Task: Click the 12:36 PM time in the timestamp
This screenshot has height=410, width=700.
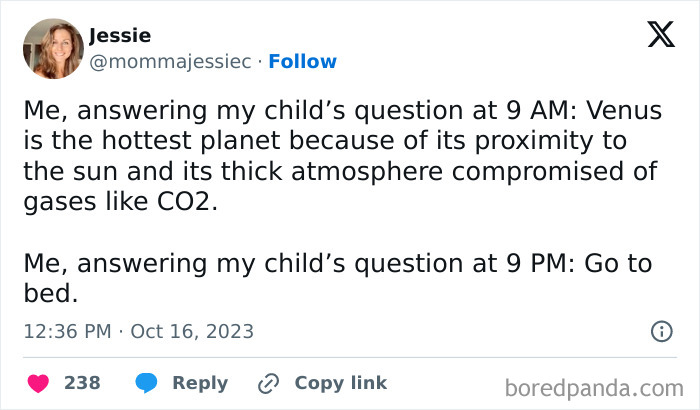Action: click(65, 331)
